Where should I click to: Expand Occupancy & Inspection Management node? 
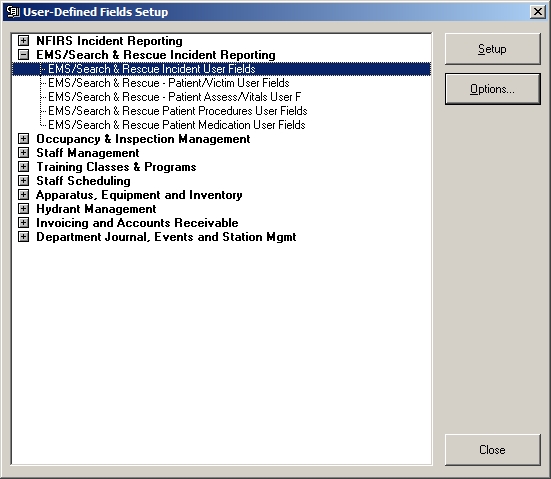tap(24, 139)
